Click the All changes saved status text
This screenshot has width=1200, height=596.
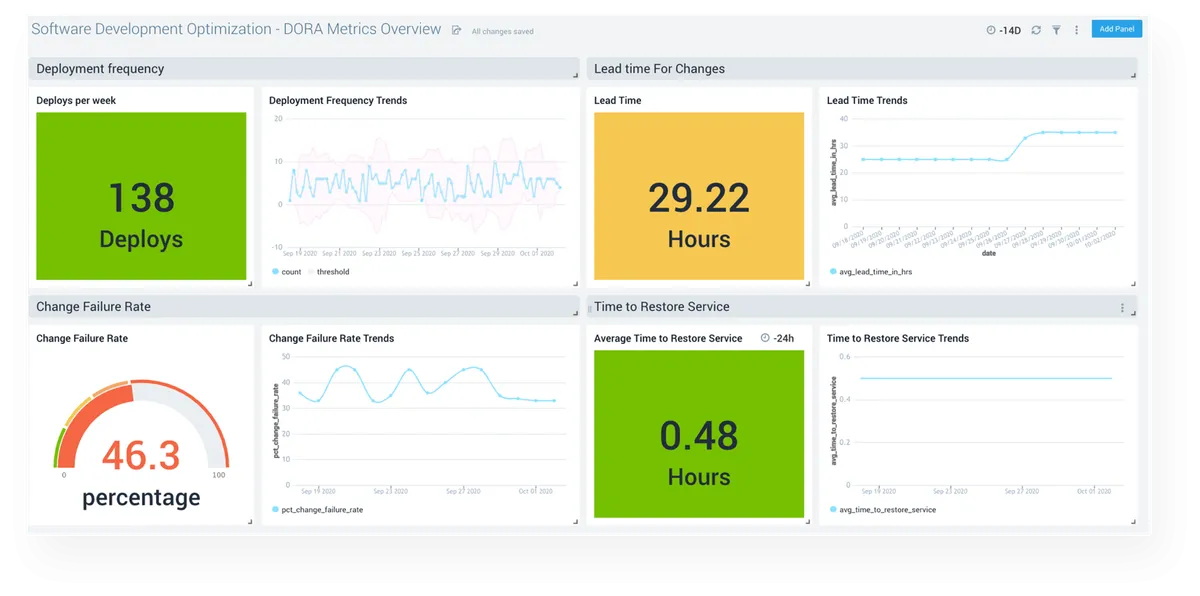(x=502, y=31)
